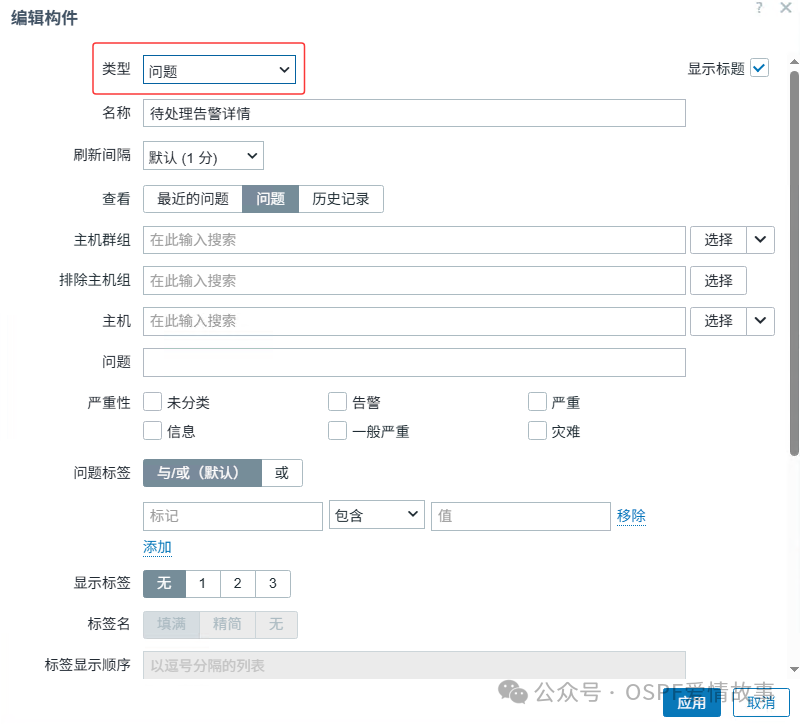The height and width of the screenshot is (724, 800).
Task: Click the 主机群组 search field
Action: pos(414,240)
